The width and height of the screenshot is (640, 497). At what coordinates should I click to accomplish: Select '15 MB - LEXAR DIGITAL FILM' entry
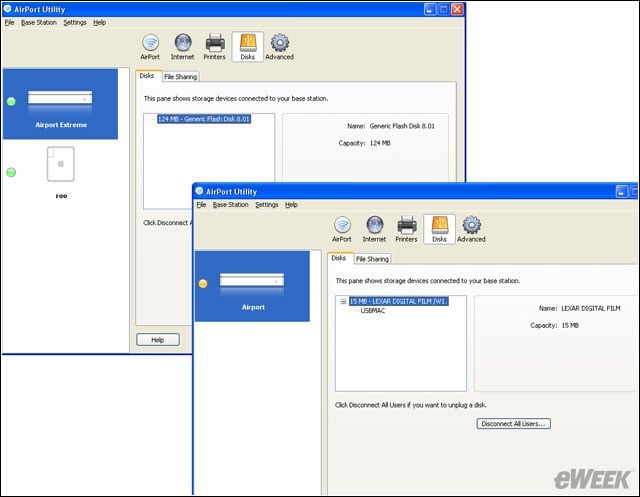pyautogui.click(x=399, y=301)
